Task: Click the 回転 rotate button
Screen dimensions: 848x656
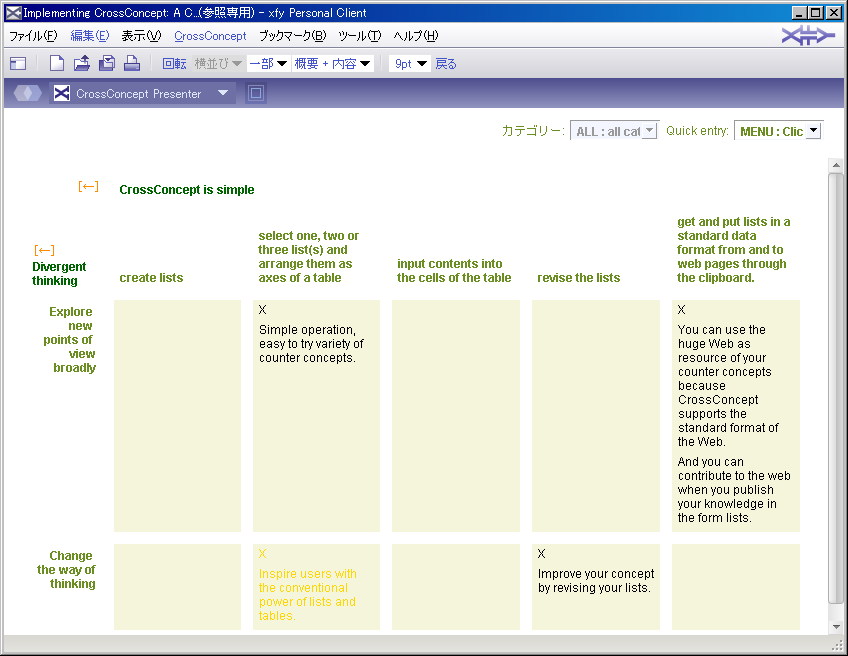Action: coord(174,64)
